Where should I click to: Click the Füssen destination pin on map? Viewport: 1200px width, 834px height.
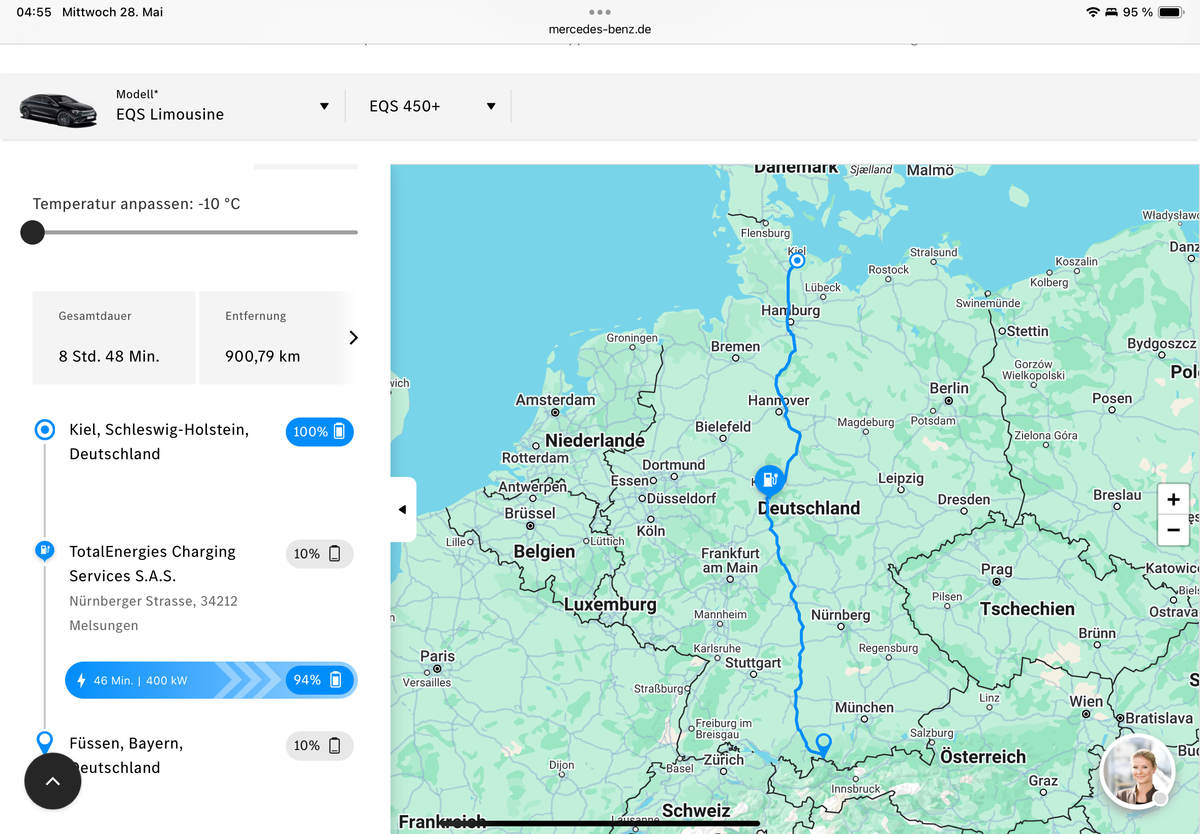click(823, 744)
